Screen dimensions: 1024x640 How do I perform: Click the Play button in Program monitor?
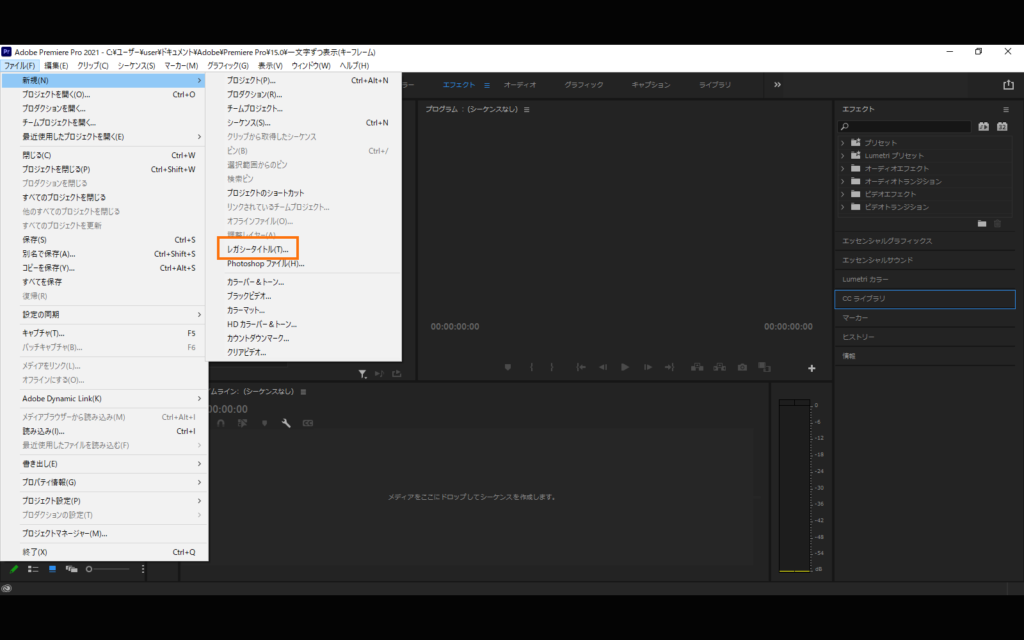tap(625, 367)
